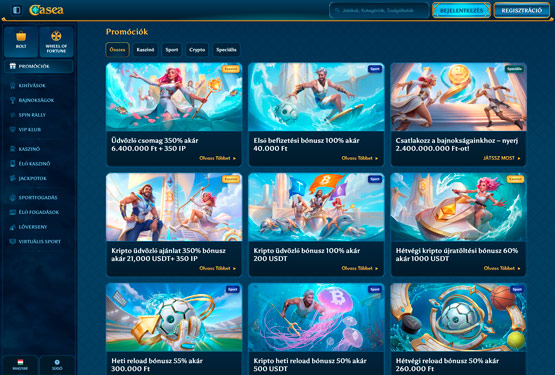The image size is (555, 375).
Task: Open the gold coin runners bajnokság image
Action: pyautogui.click(x=458, y=97)
